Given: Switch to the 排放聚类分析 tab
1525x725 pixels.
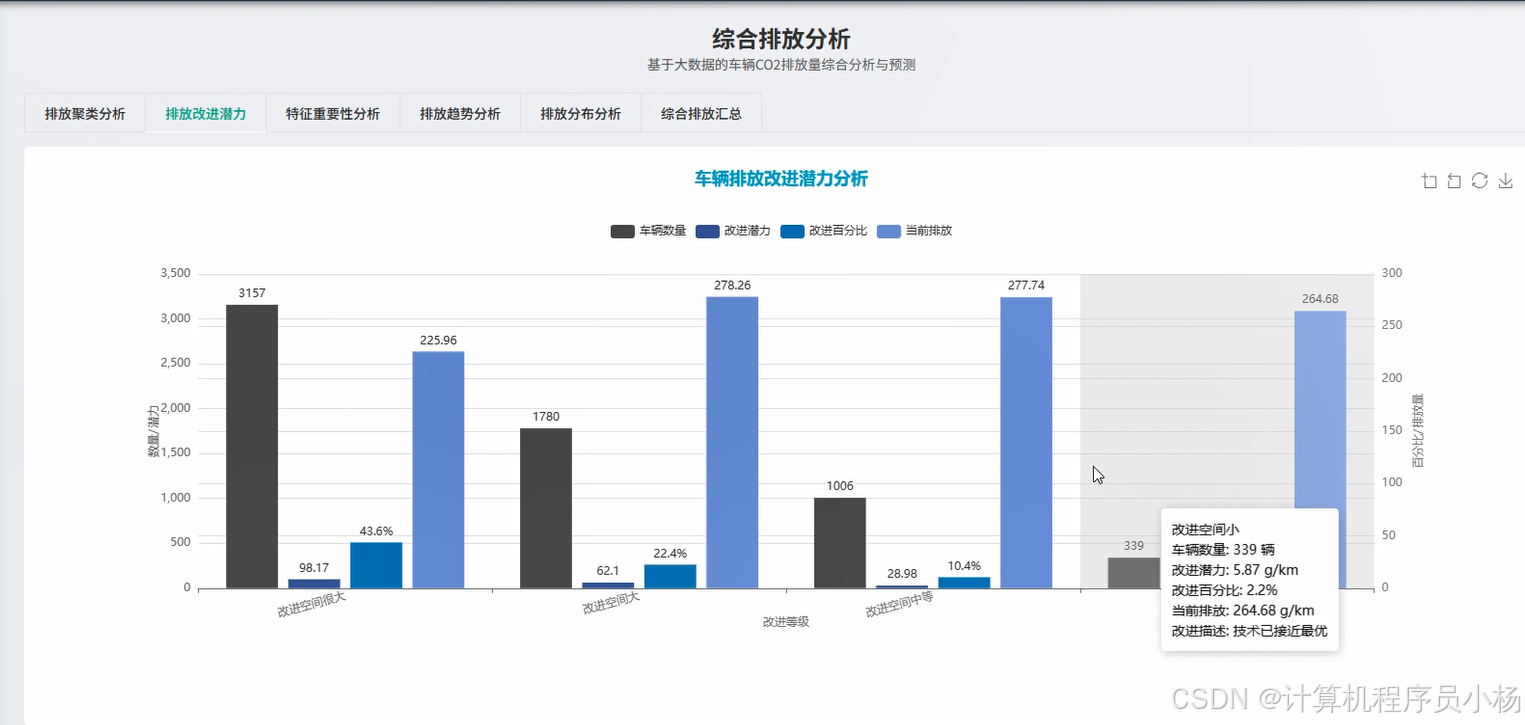Looking at the screenshot, I should point(84,113).
